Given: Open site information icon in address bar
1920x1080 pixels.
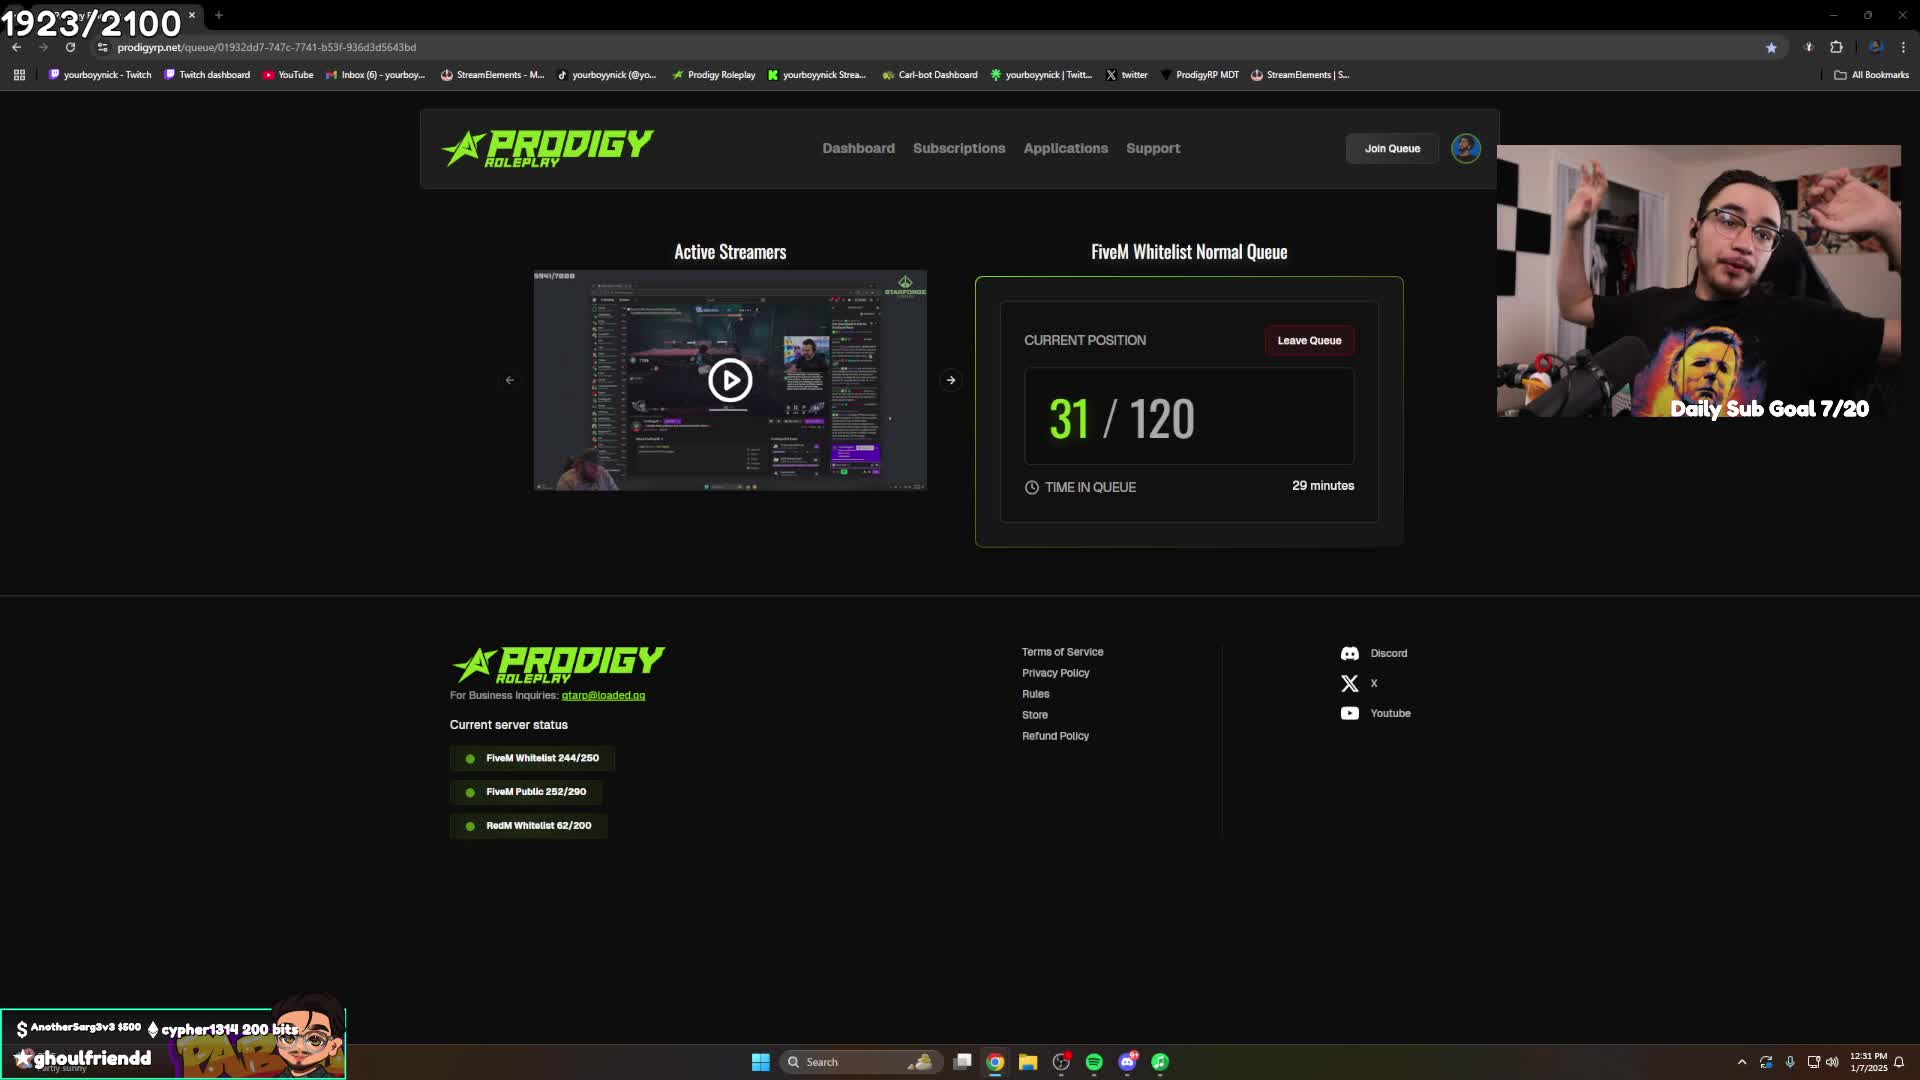Looking at the screenshot, I should point(102,47).
